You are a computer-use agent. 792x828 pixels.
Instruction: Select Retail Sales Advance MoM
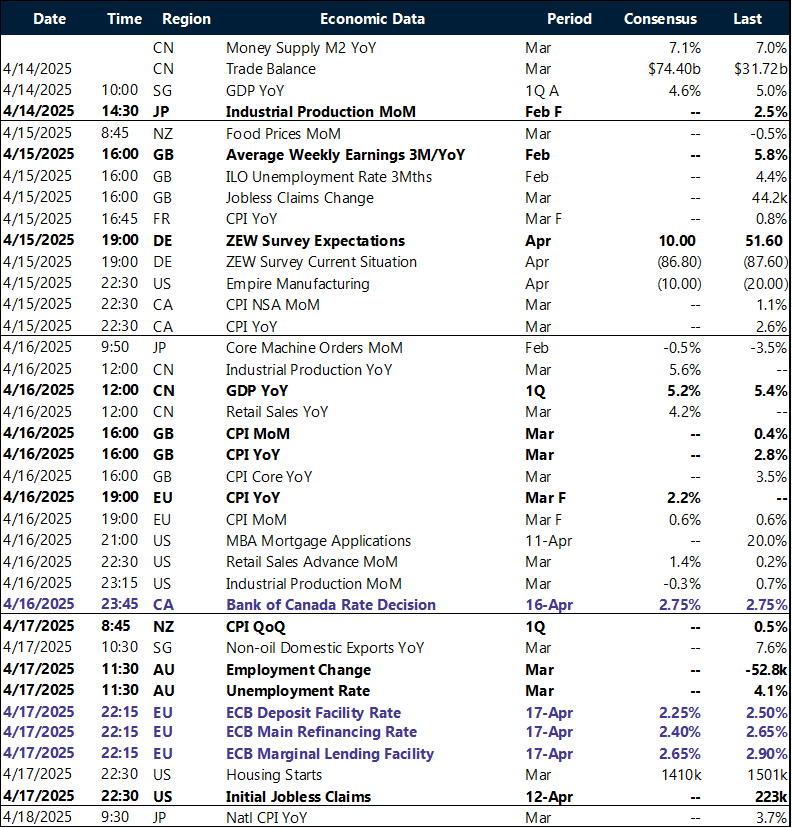click(x=312, y=562)
